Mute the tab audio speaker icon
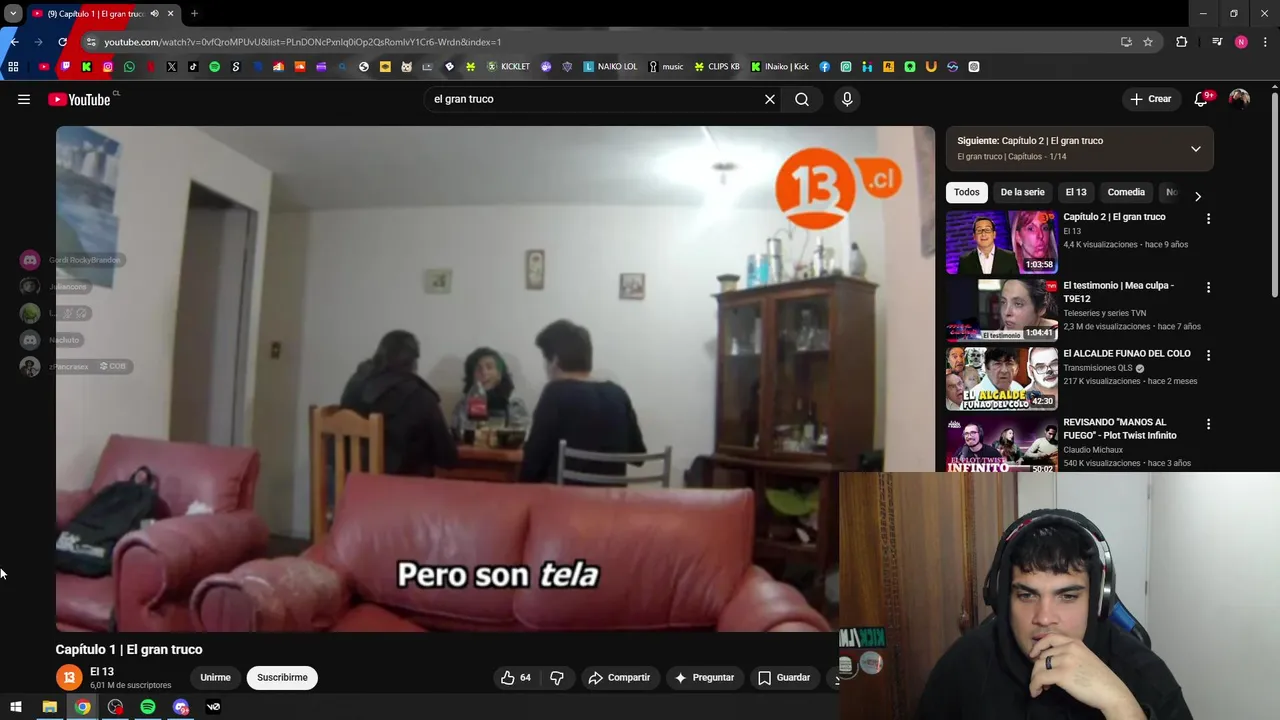This screenshot has height=720, width=1280. 154,14
